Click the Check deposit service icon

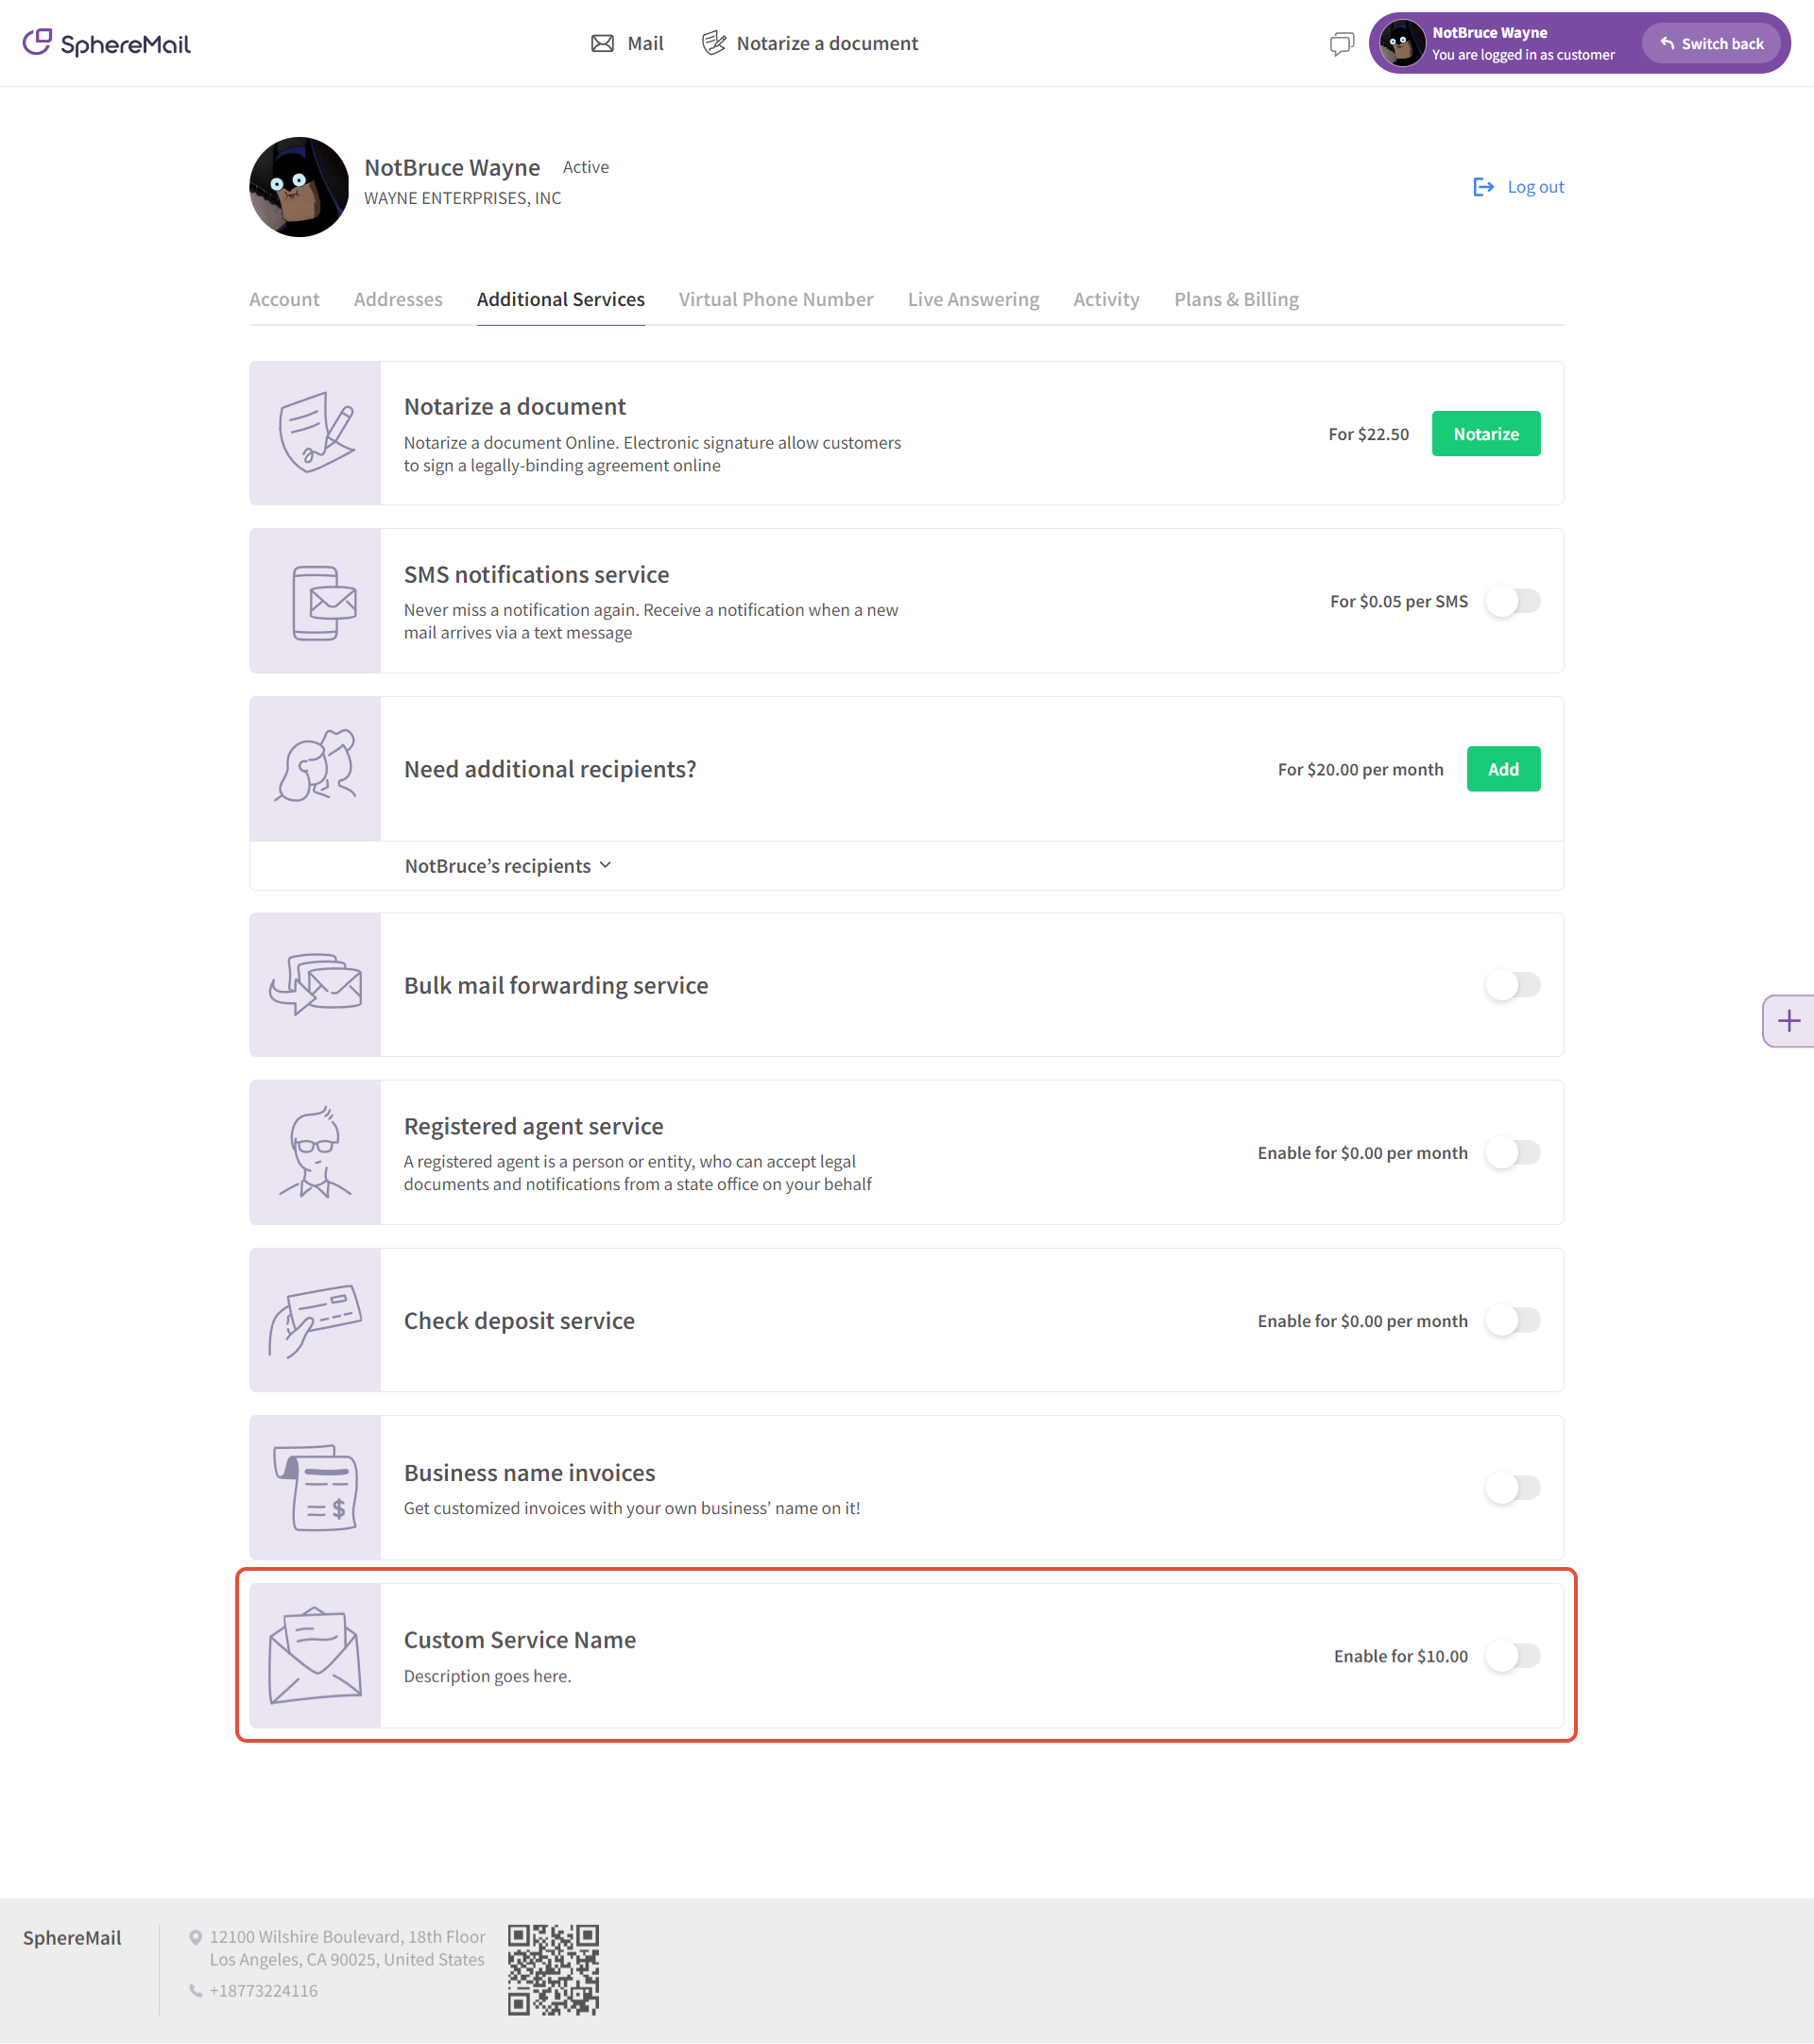tap(316, 1321)
